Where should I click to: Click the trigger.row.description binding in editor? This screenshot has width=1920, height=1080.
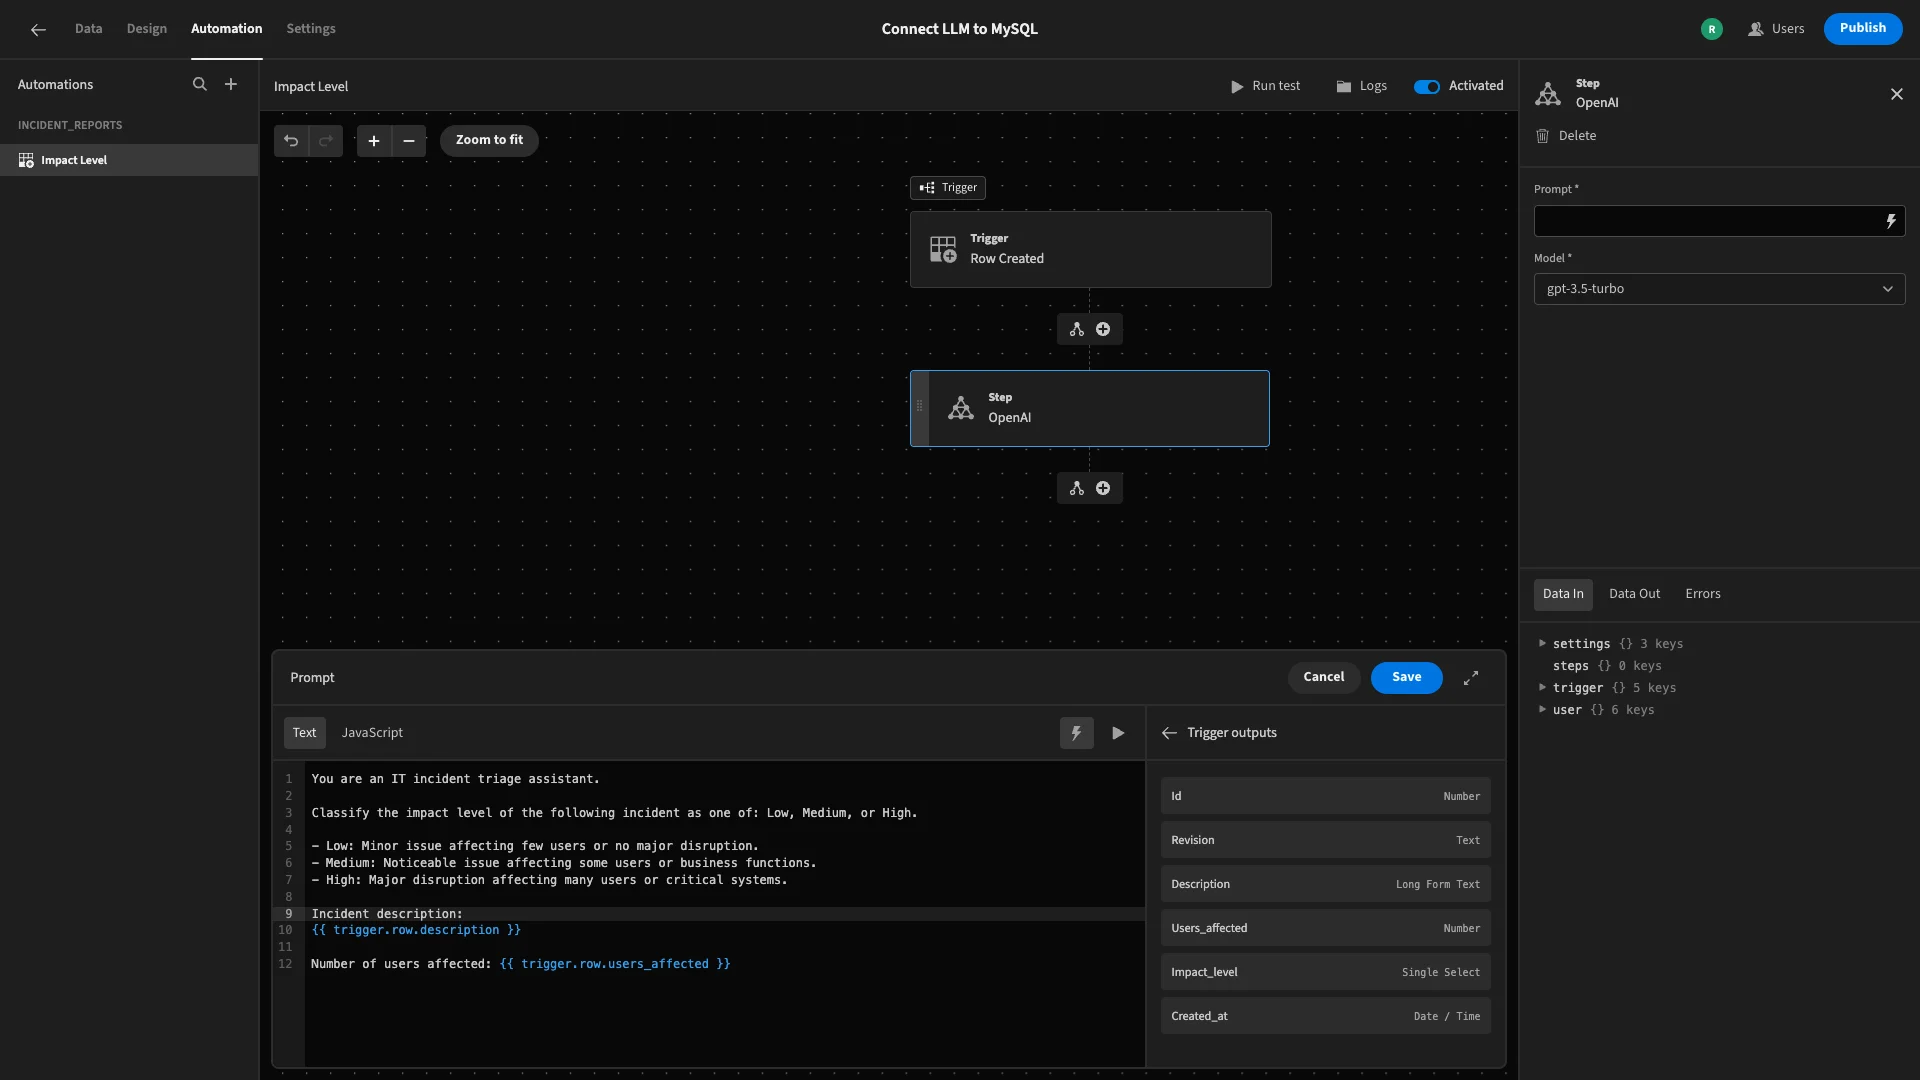[416, 931]
